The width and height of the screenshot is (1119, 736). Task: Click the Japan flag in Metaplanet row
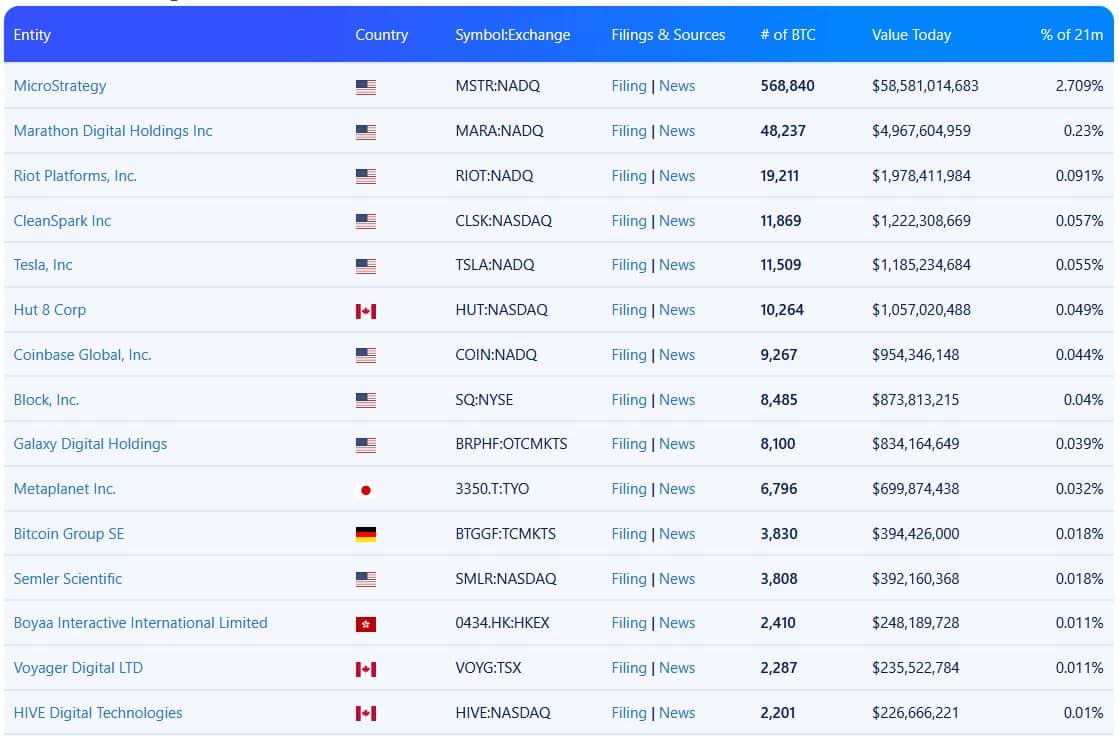point(366,490)
